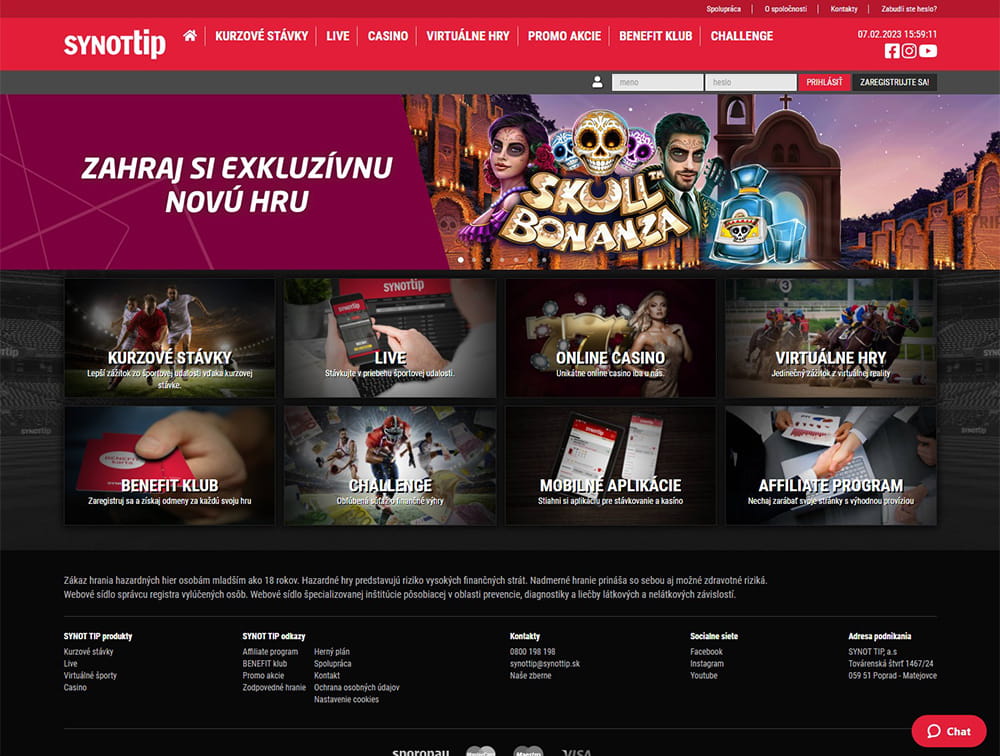The width and height of the screenshot is (1000, 756).
Task: Click footer link Naše zberne
Action: point(531,676)
